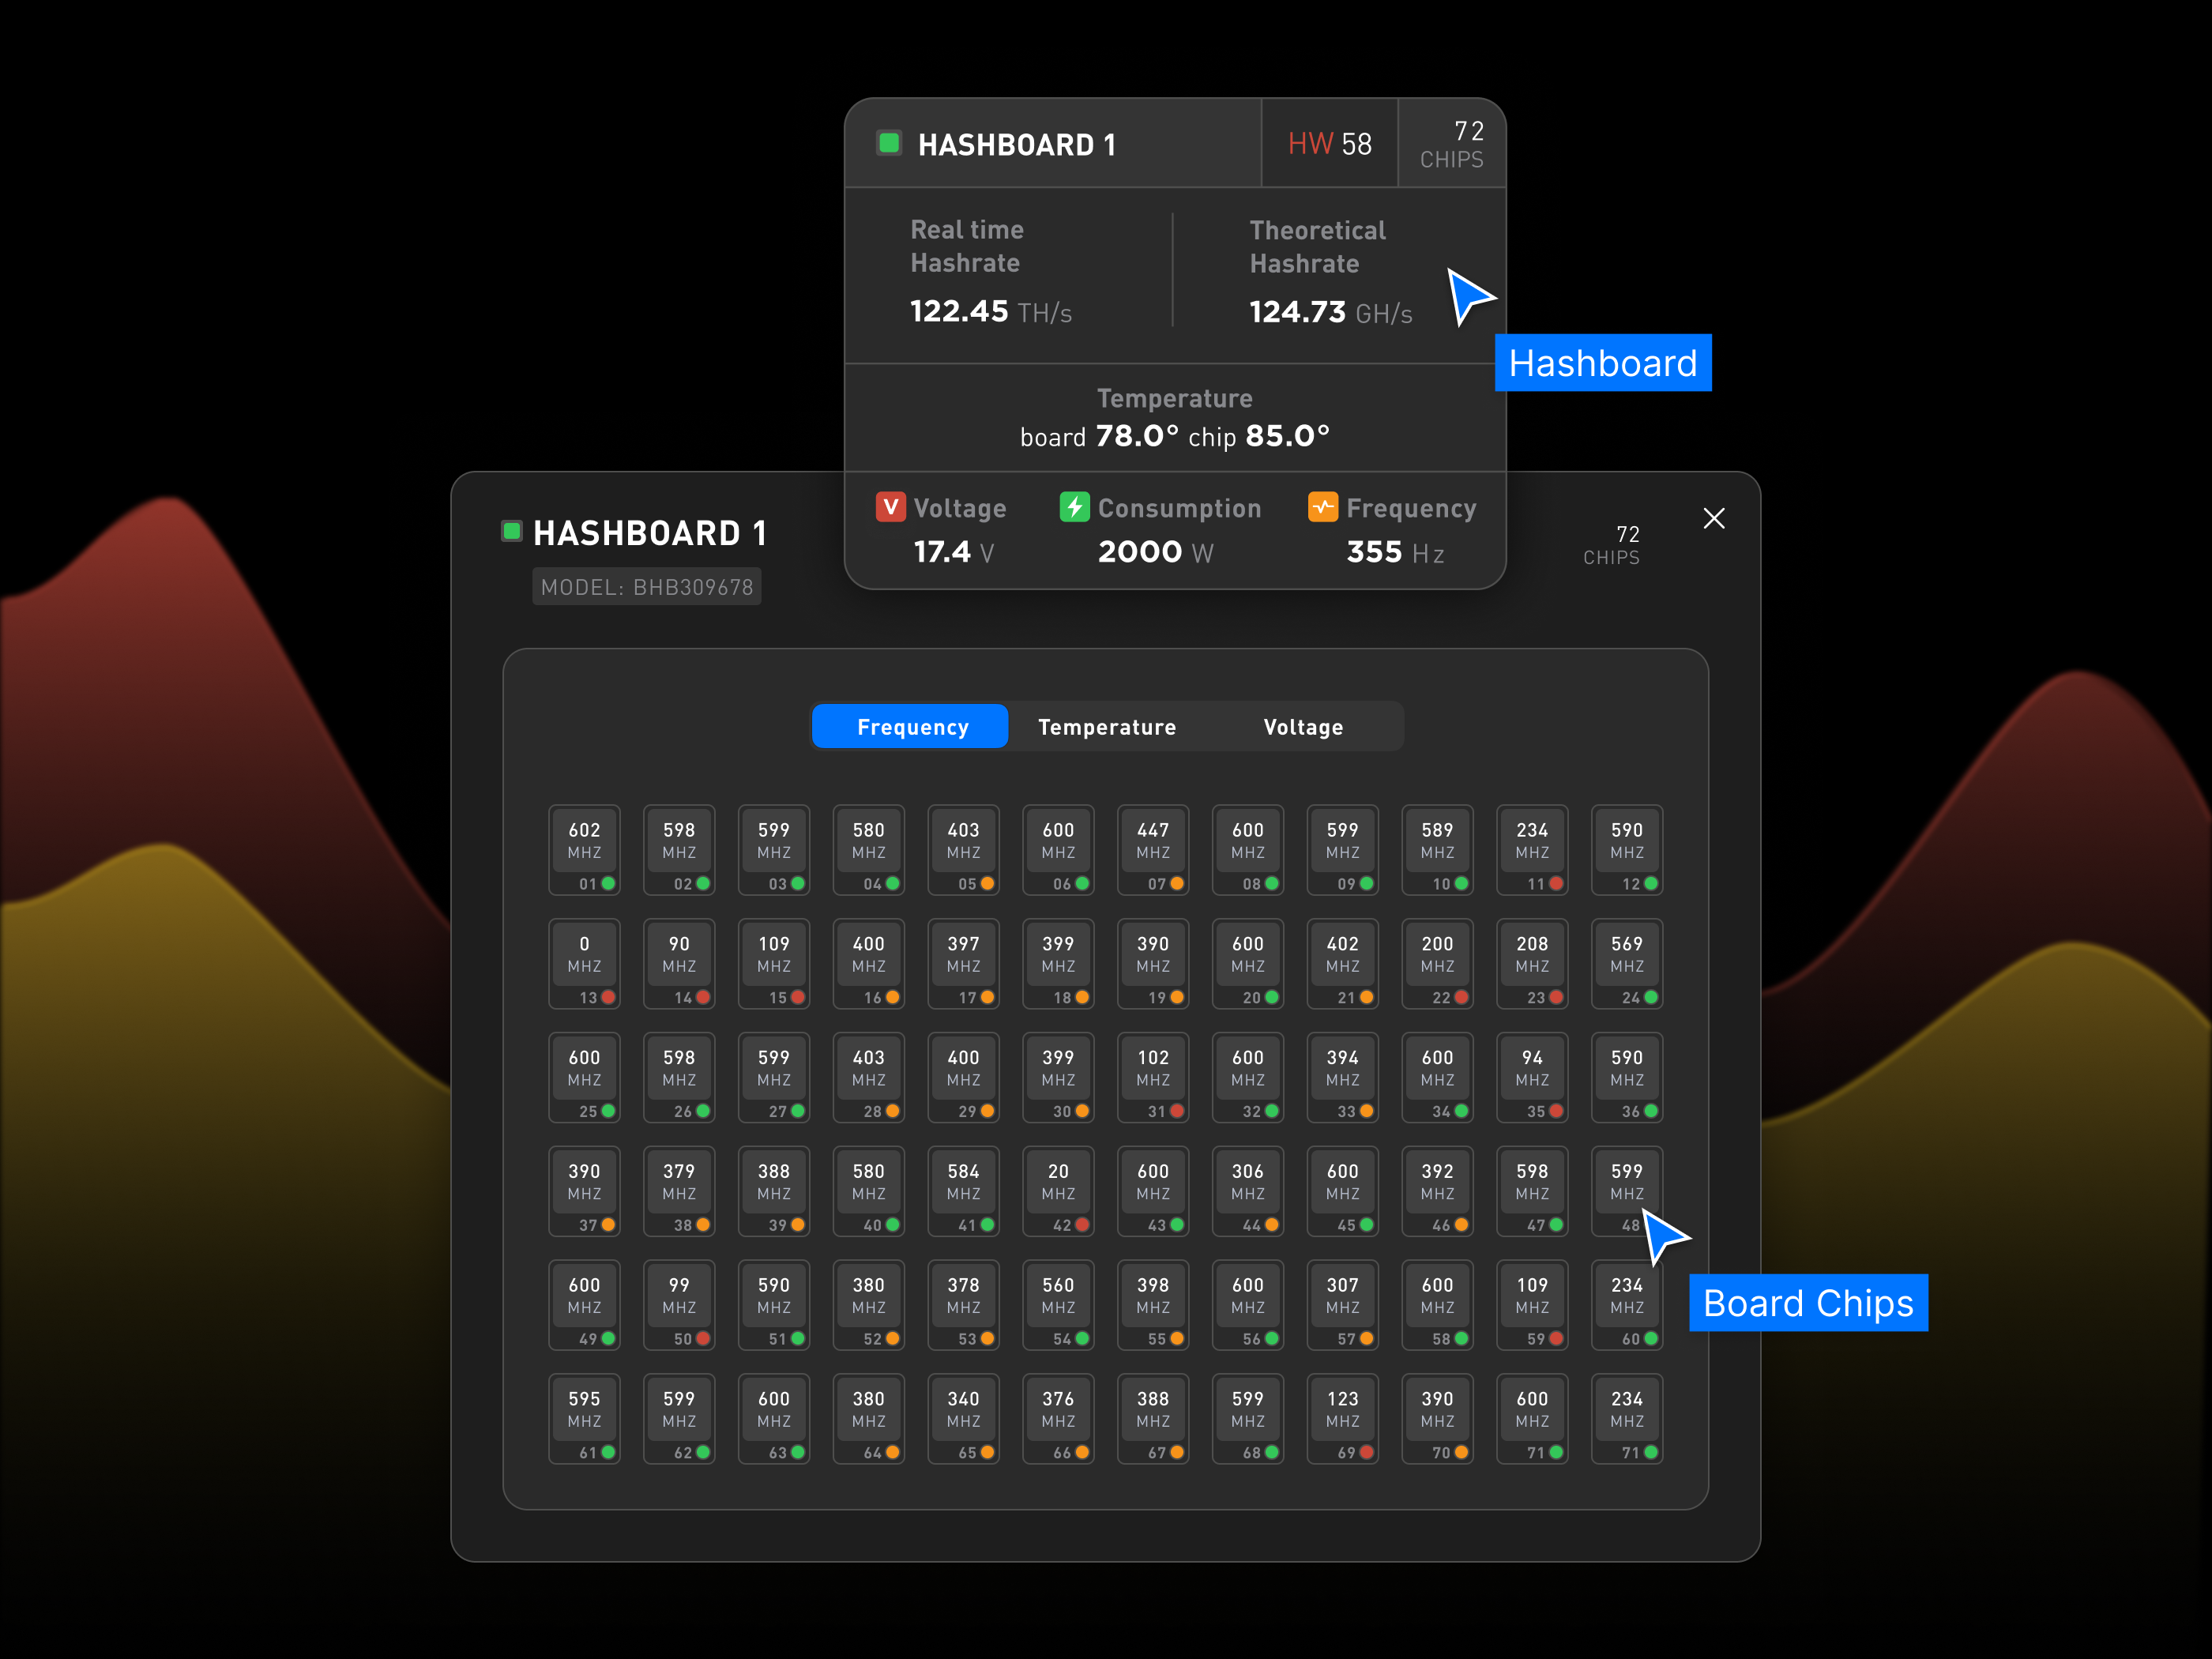Image resolution: width=2212 pixels, height=1659 pixels.
Task: Switch to the Voltage tab
Action: point(1303,727)
